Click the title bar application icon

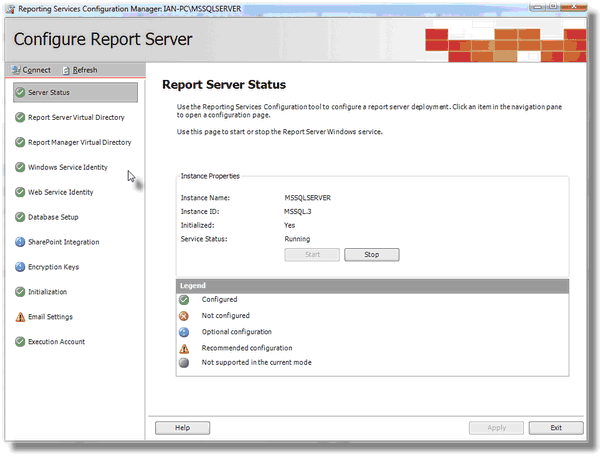coord(11,9)
